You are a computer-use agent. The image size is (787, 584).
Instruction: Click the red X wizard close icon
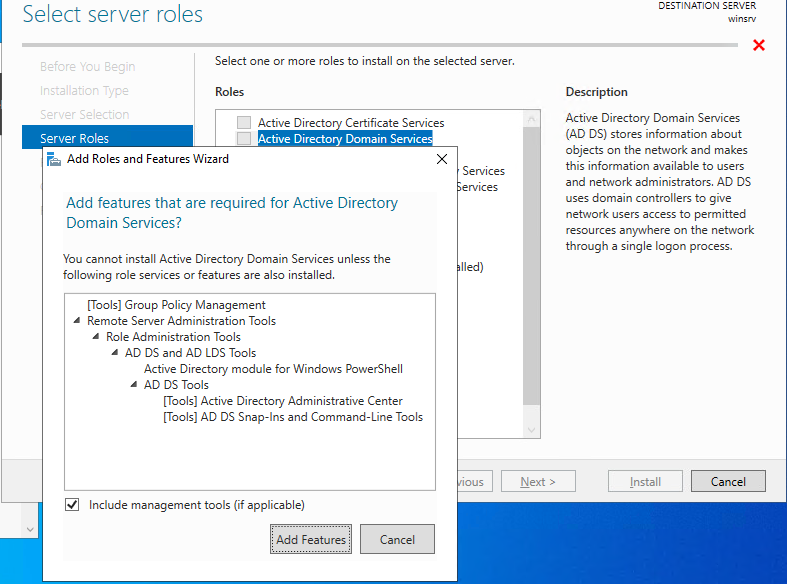coord(758,46)
